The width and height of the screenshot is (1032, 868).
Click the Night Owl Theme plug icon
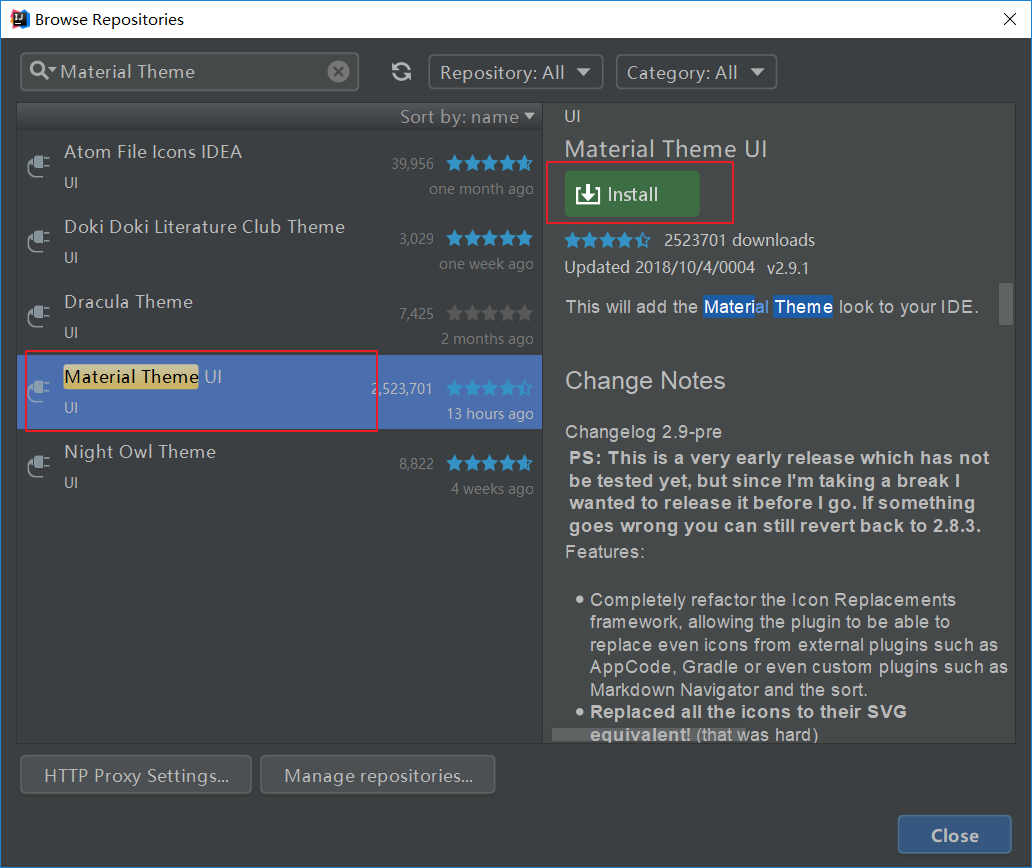(x=39, y=466)
